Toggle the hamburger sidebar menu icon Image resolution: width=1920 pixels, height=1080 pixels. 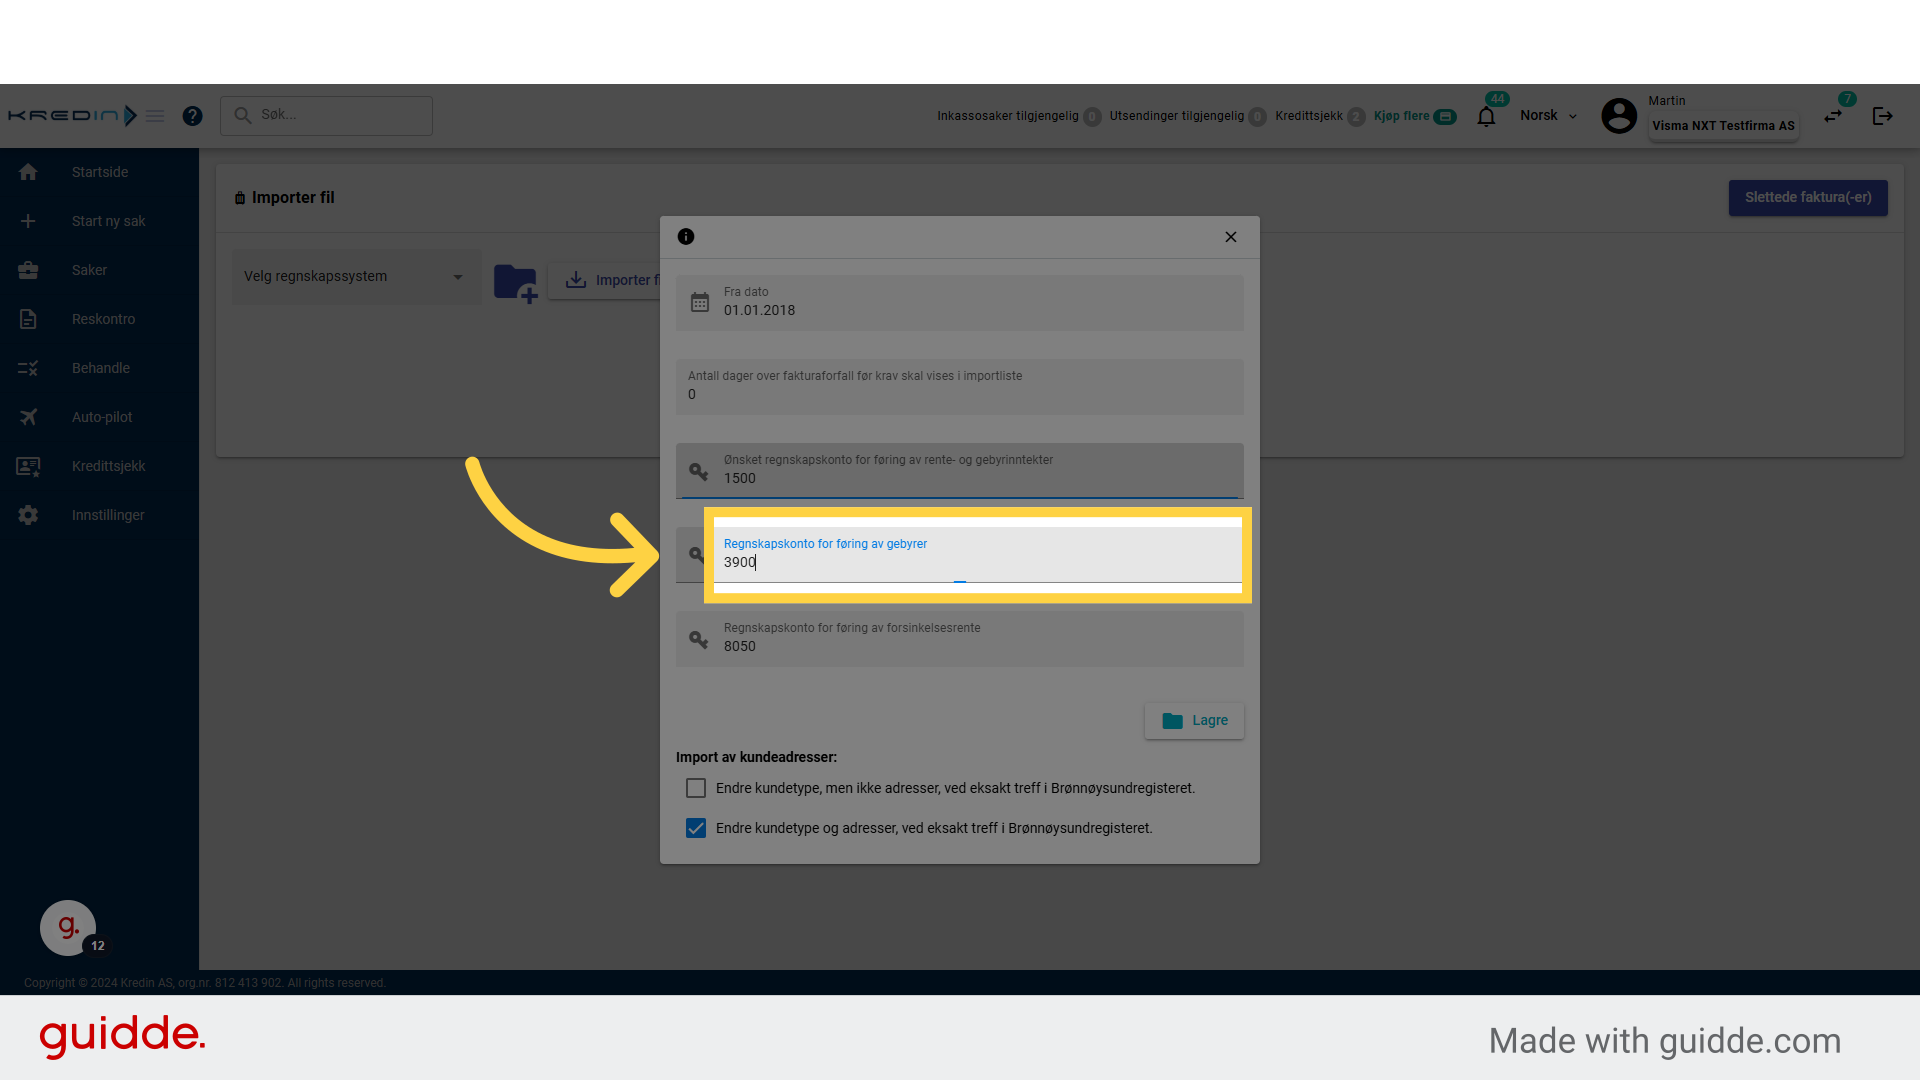[x=155, y=116]
